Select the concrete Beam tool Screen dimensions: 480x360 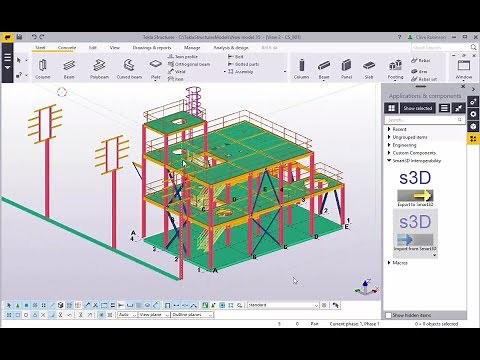[x=324, y=69]
